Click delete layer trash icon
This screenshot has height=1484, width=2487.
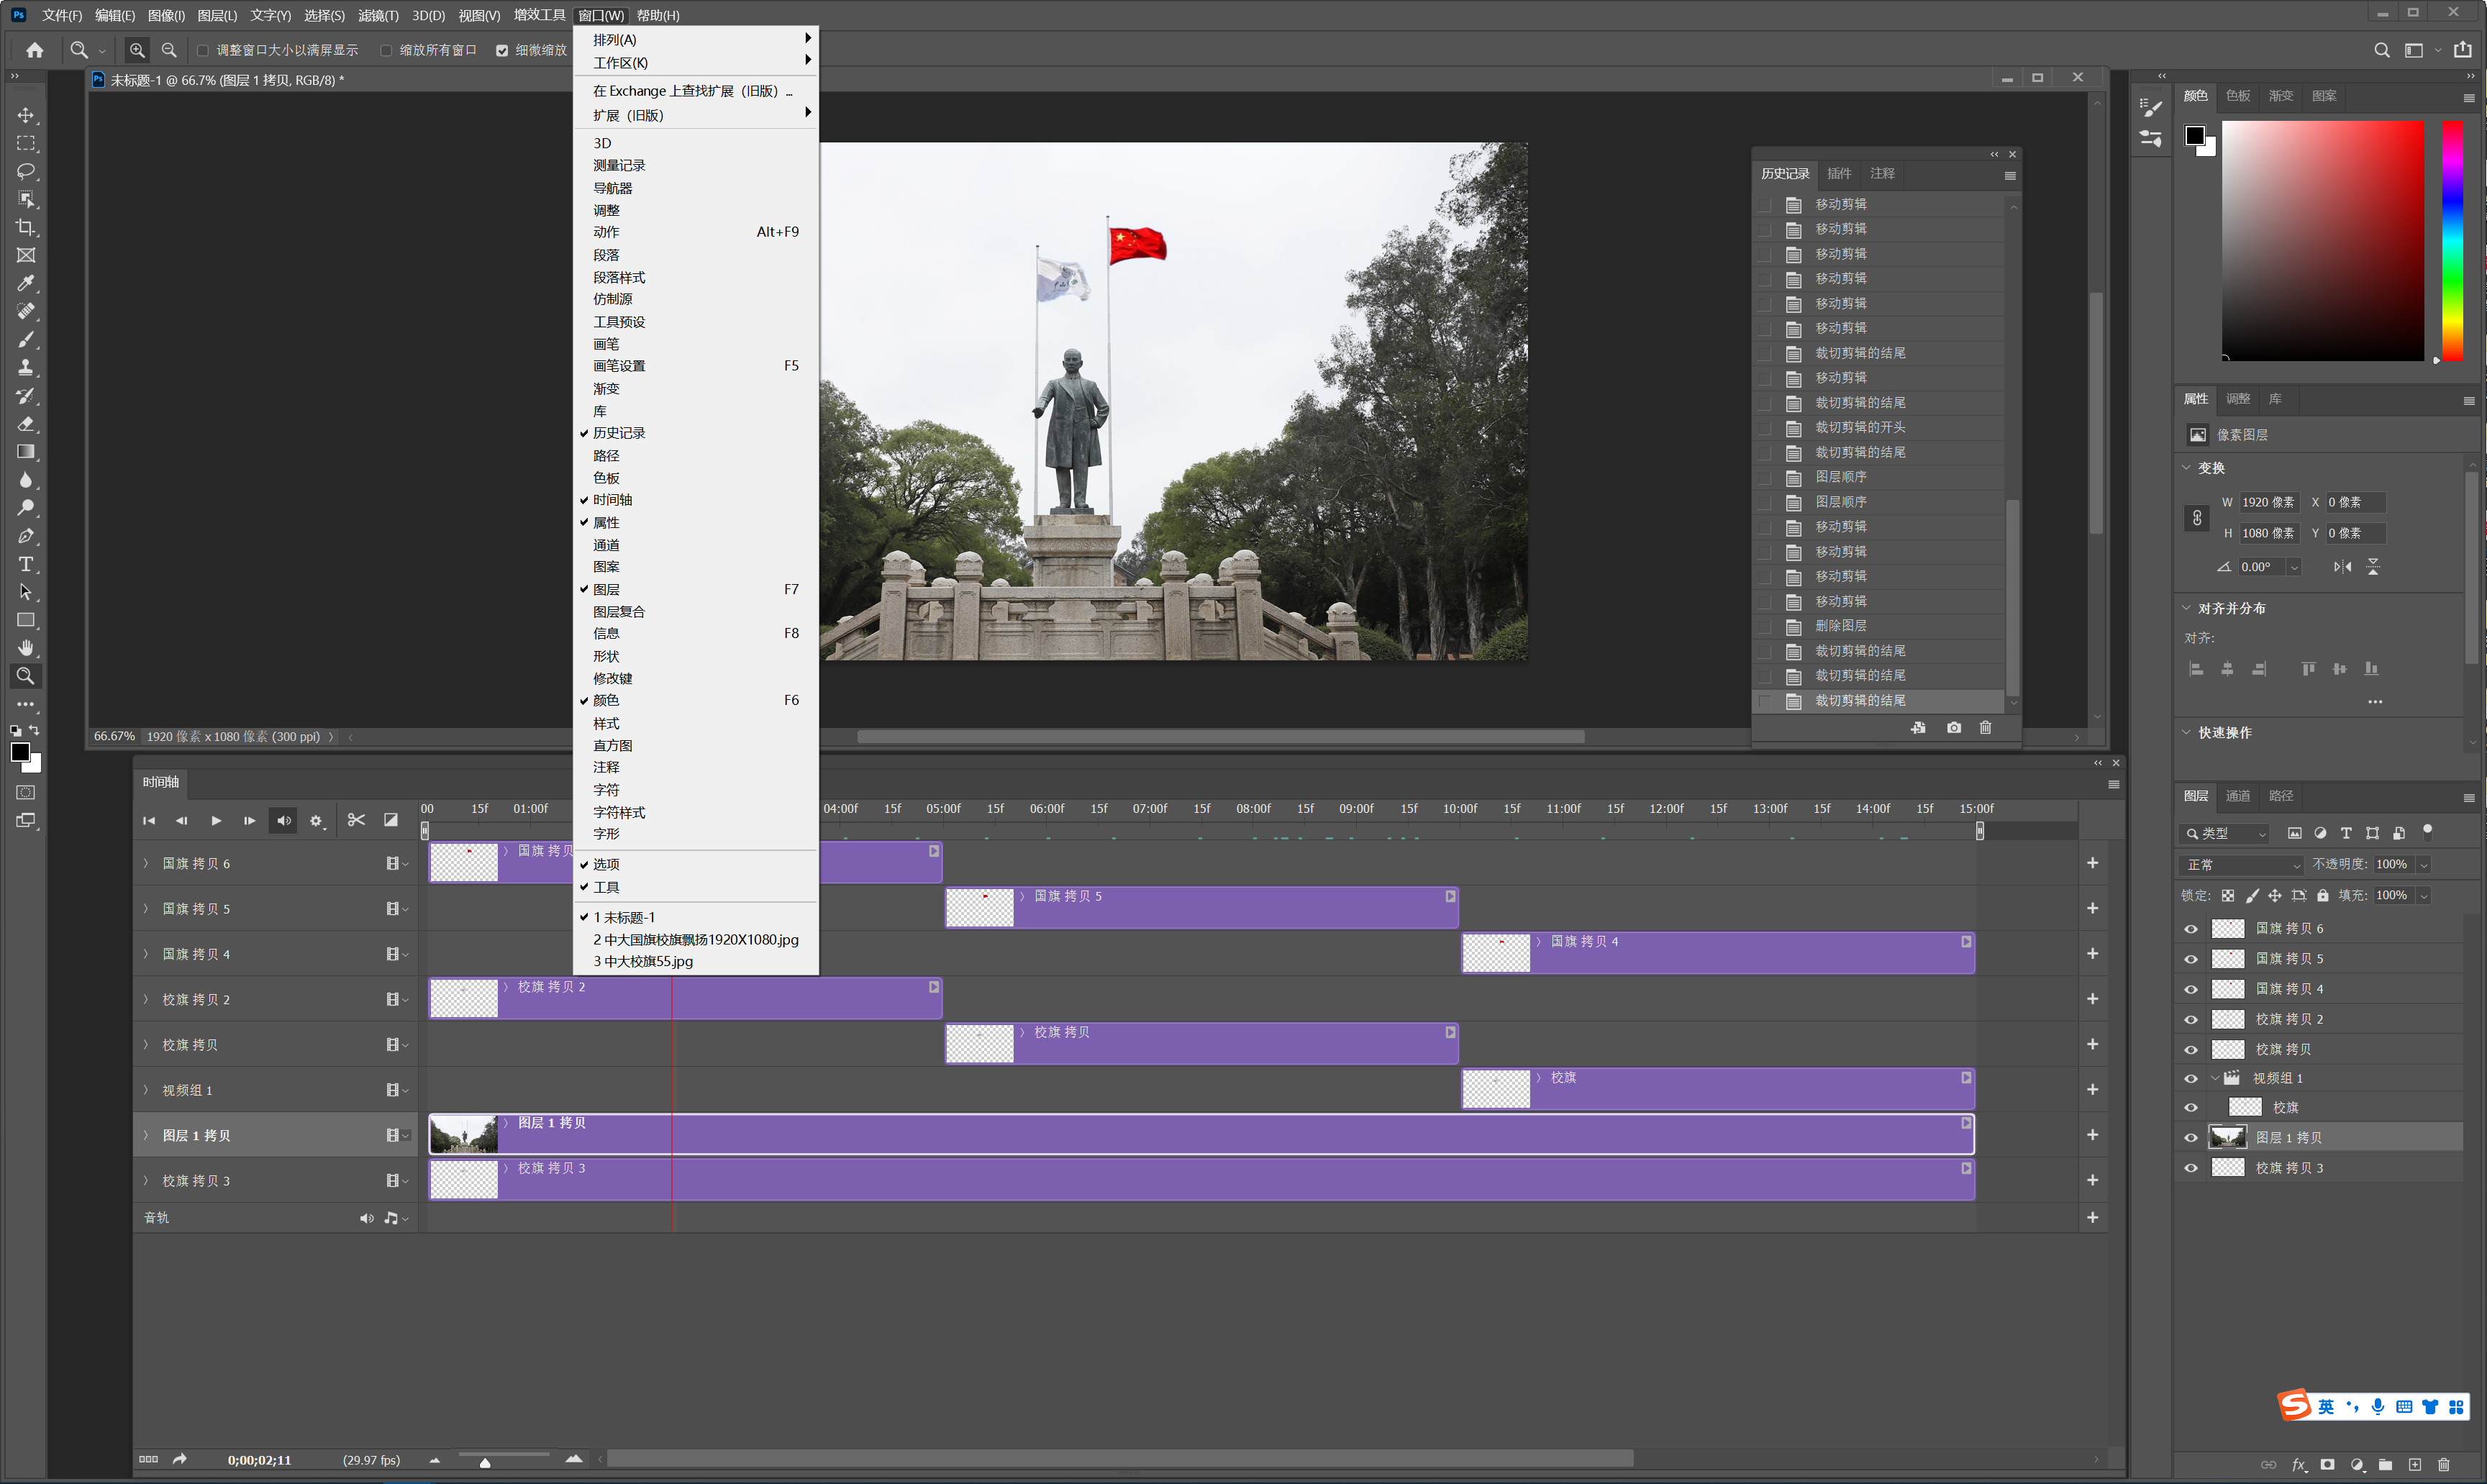[x=2443, y=1465]
